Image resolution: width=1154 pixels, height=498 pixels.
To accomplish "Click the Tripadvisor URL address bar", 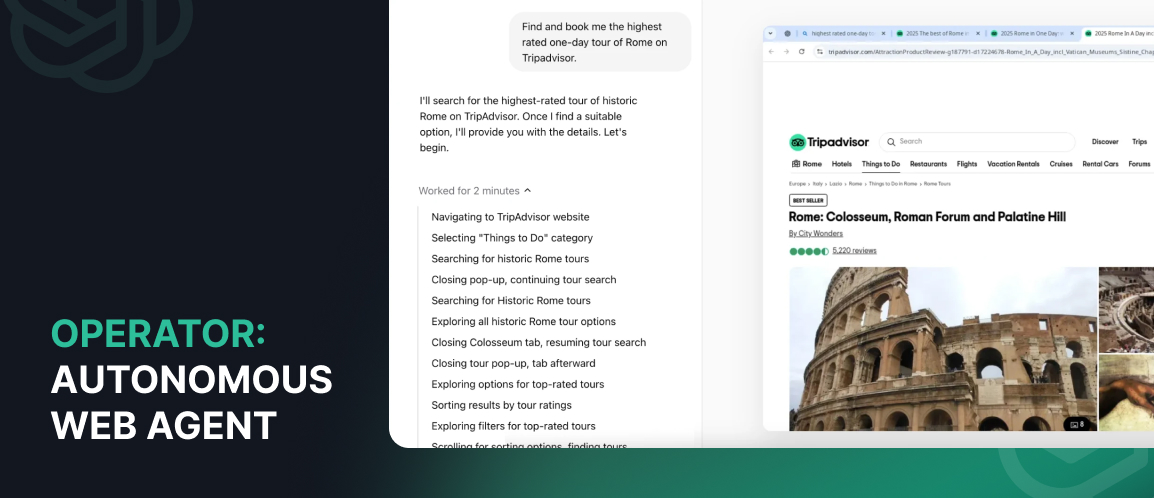I will pyautogui.click(x=986, y=51).
